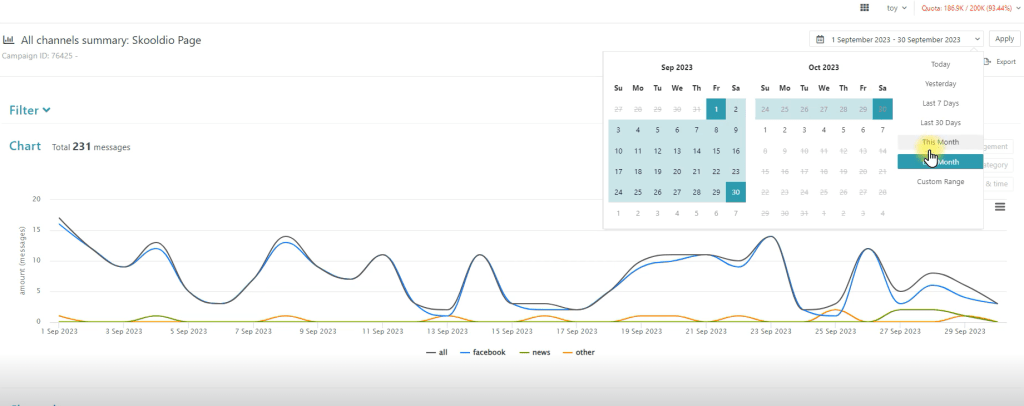Pick 'Last 30 Days' preset
Screen dimensions: 1024x406
(x=940, y=122)
